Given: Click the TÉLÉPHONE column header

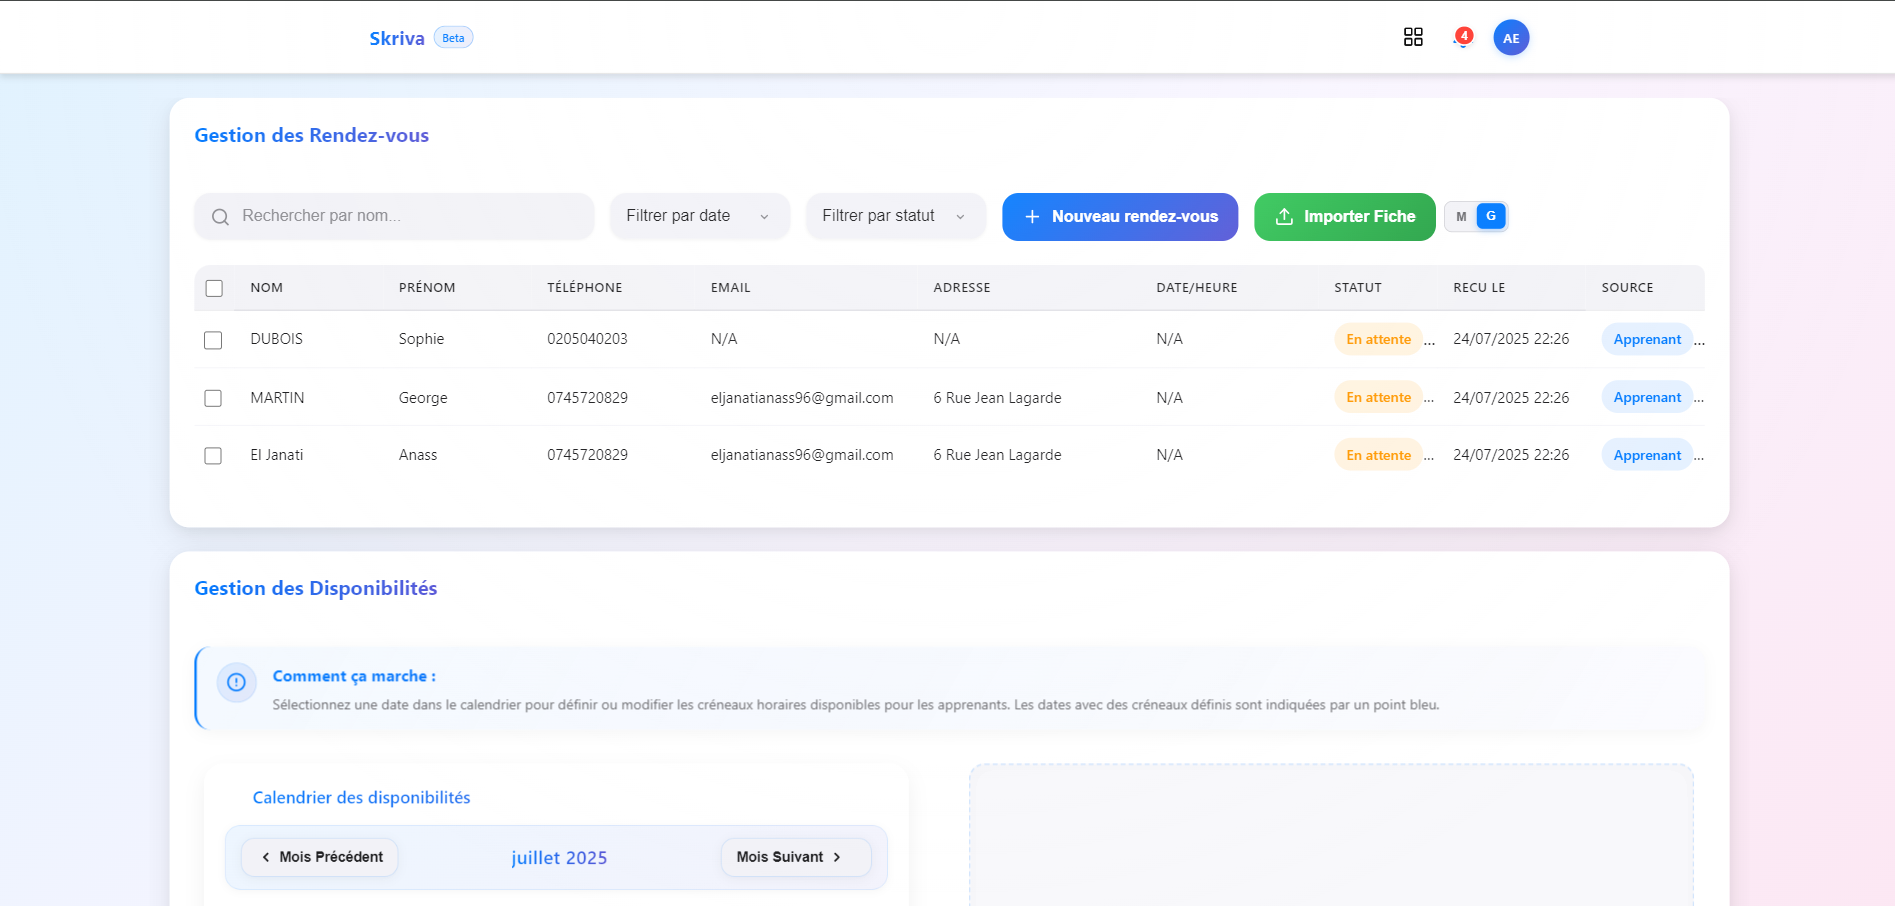Looking at the screenshot, I should tap(584, 287).
